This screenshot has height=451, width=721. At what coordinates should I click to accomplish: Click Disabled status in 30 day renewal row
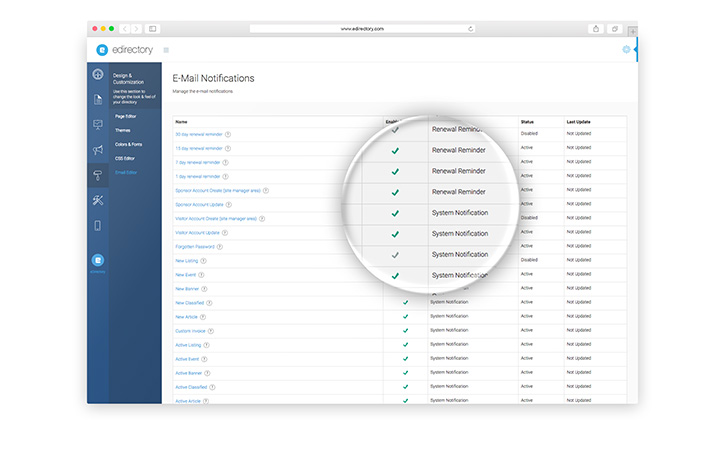coord(529,133)
